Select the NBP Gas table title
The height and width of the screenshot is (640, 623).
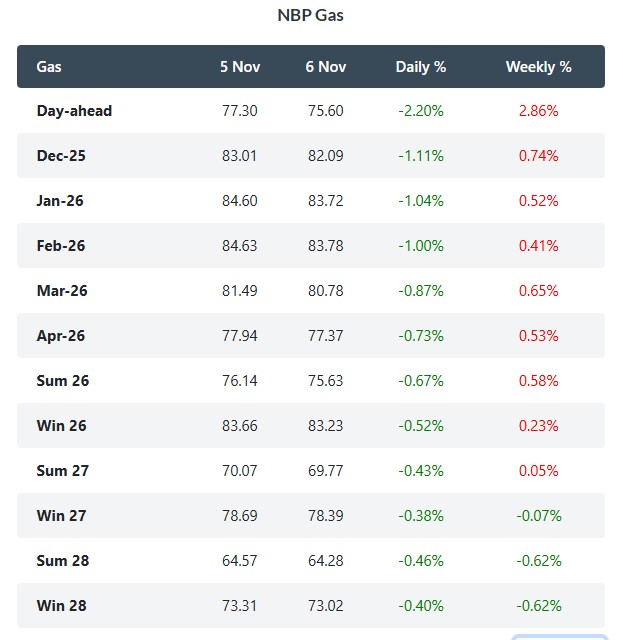311,16
